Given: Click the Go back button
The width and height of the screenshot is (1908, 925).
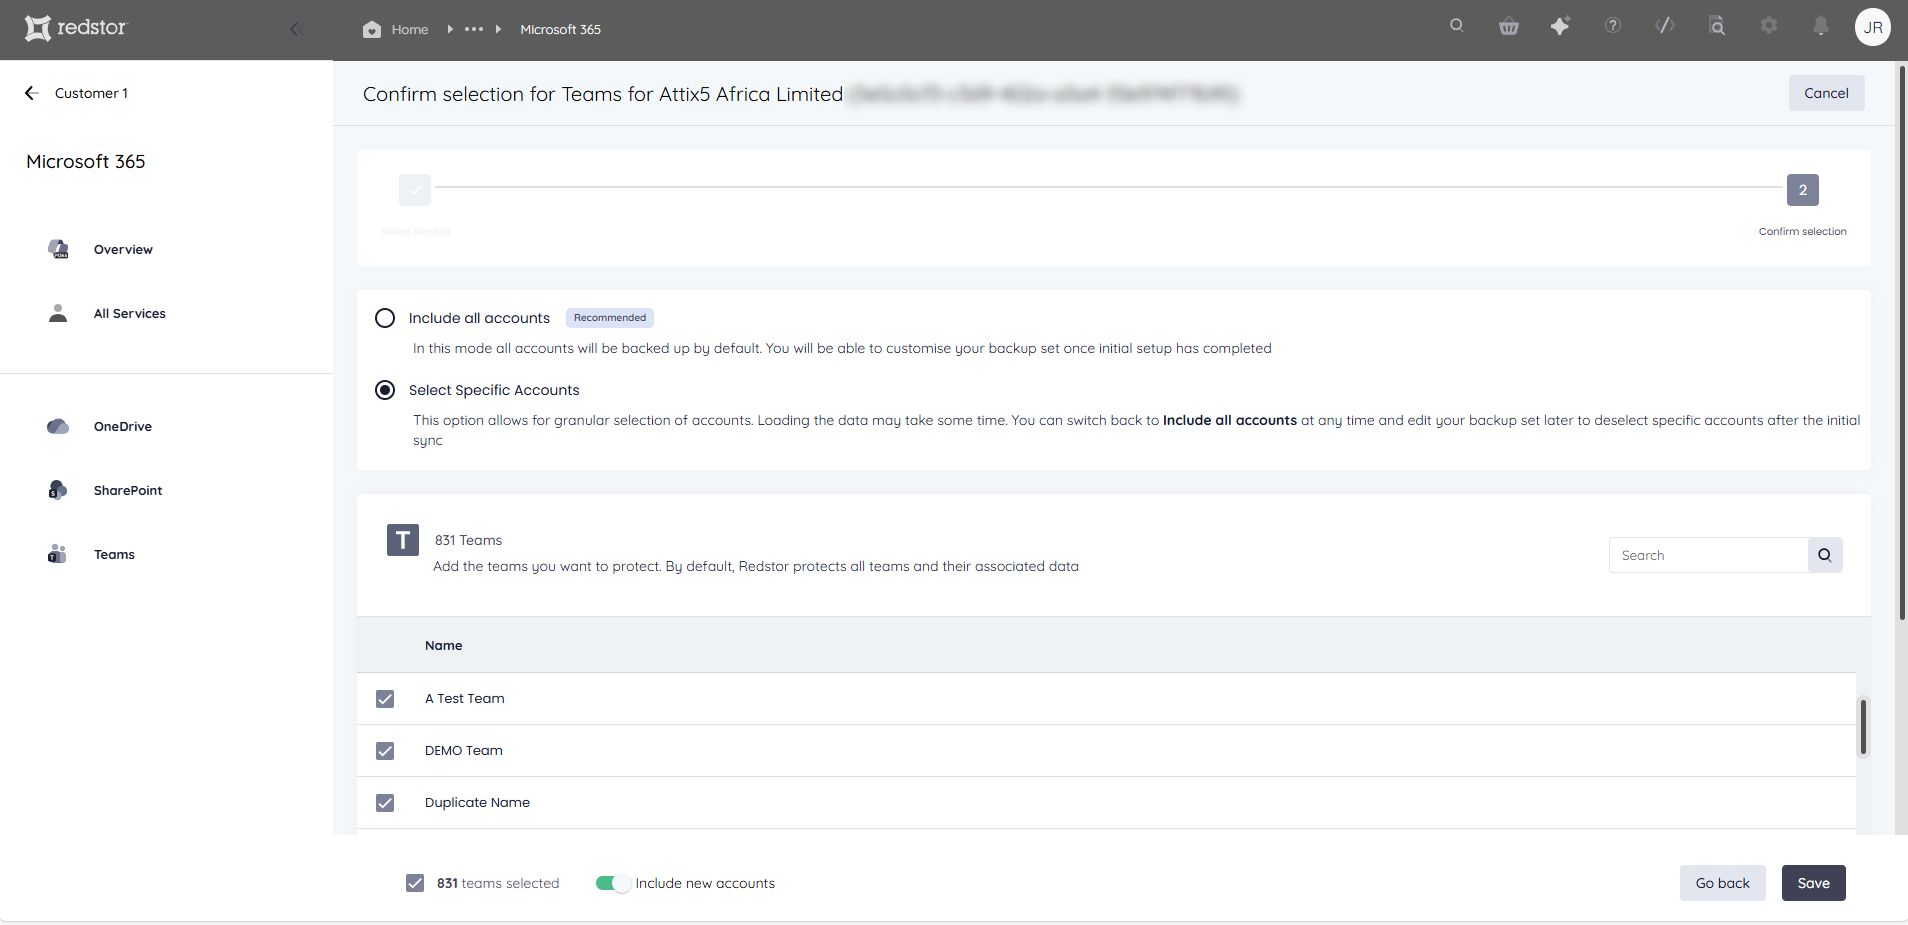Looking at the screenshot, I should click(x=1722, y=883).
